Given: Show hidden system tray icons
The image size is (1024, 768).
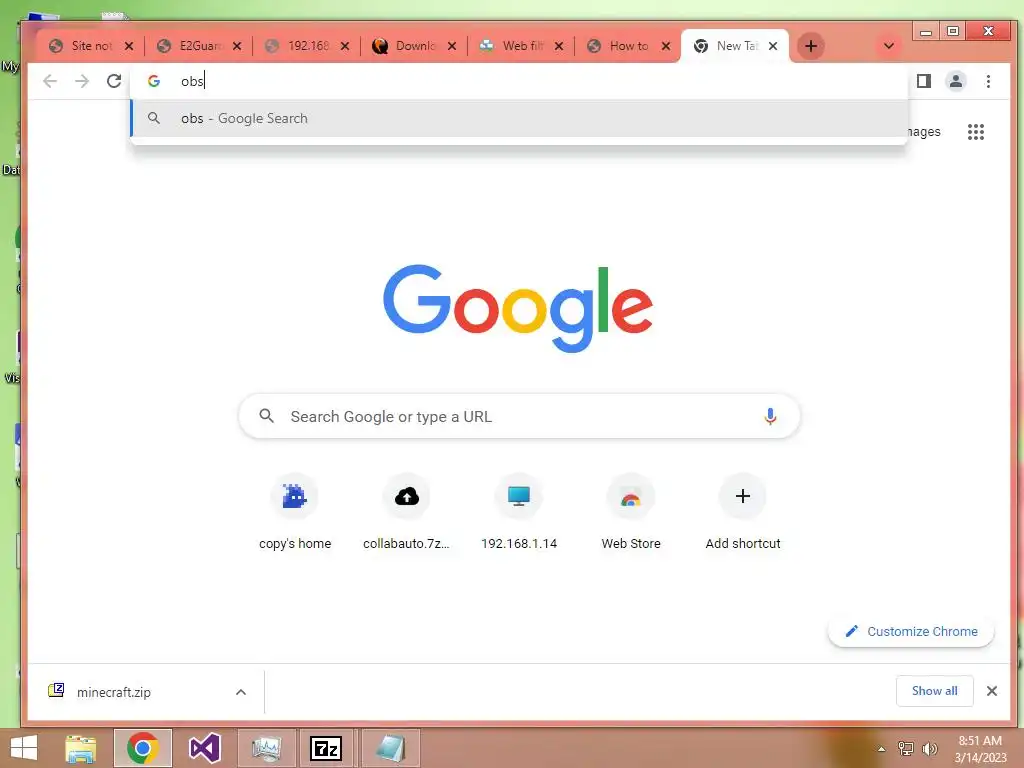Looking at the screenshot, I should point(881,749).
